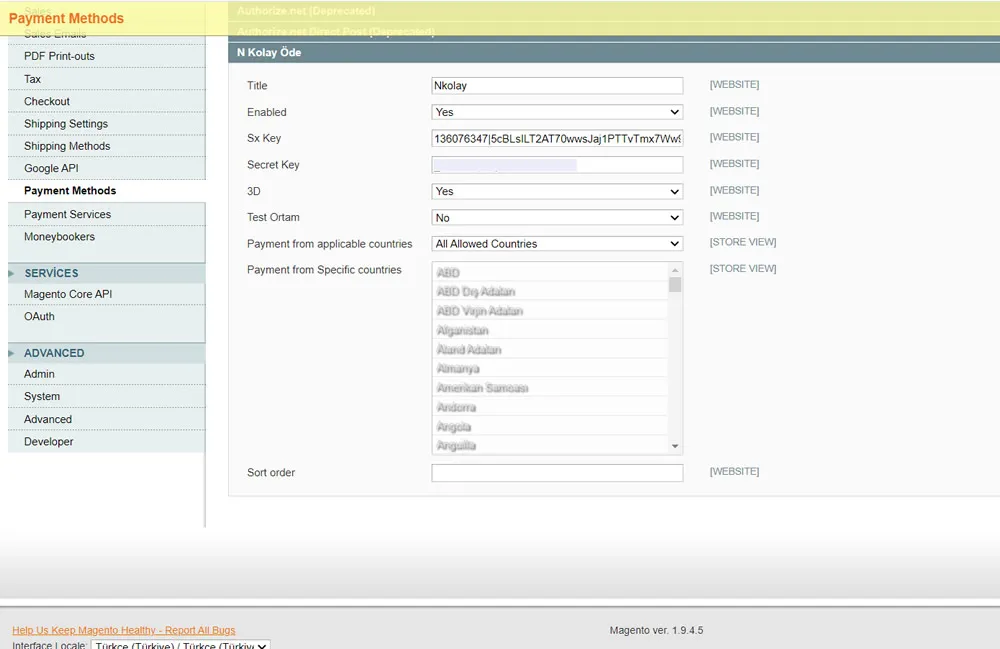The width and height of the screenshot is (1000, 649).
Task: Select Shipping Methods in sidebar
Action: [x=67, y=146]
